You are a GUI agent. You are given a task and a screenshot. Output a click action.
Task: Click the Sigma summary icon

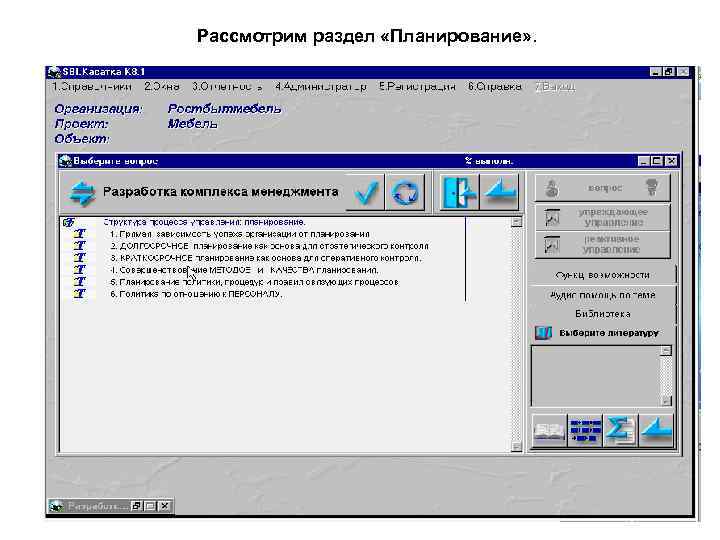pyautogui.click(x=620, y=430)
